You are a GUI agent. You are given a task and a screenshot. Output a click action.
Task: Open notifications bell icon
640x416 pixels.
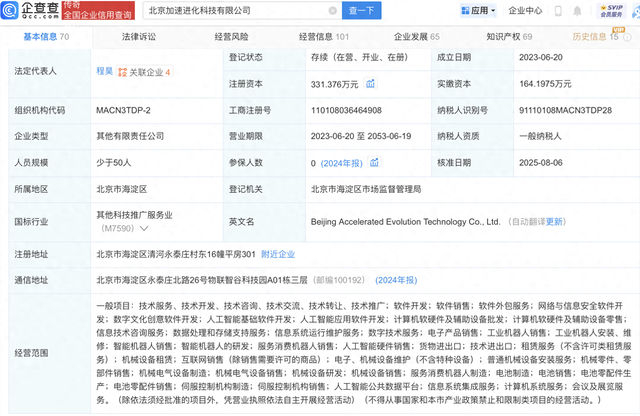577,11
